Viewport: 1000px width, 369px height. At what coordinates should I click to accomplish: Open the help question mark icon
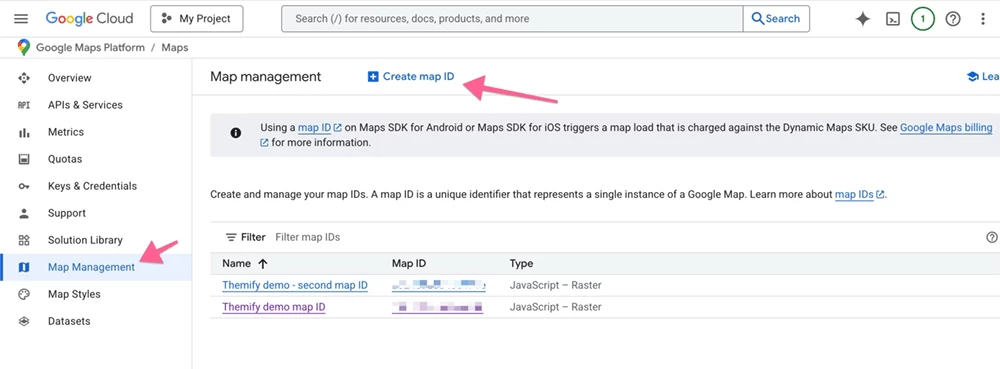coord(953,19)
